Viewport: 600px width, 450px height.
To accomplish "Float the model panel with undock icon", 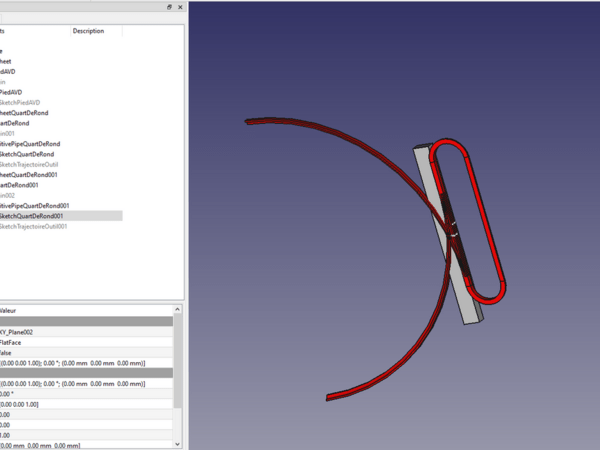I will (167, 7).
